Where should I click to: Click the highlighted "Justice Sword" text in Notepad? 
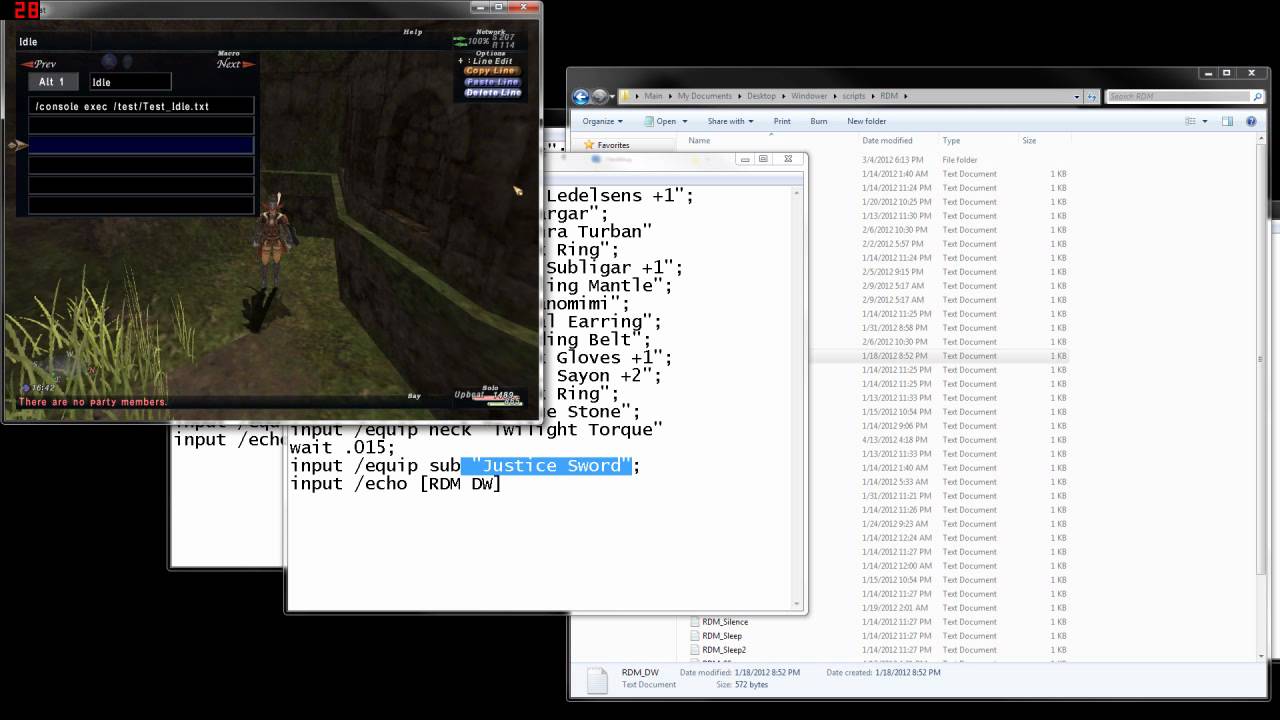(547, 466)
